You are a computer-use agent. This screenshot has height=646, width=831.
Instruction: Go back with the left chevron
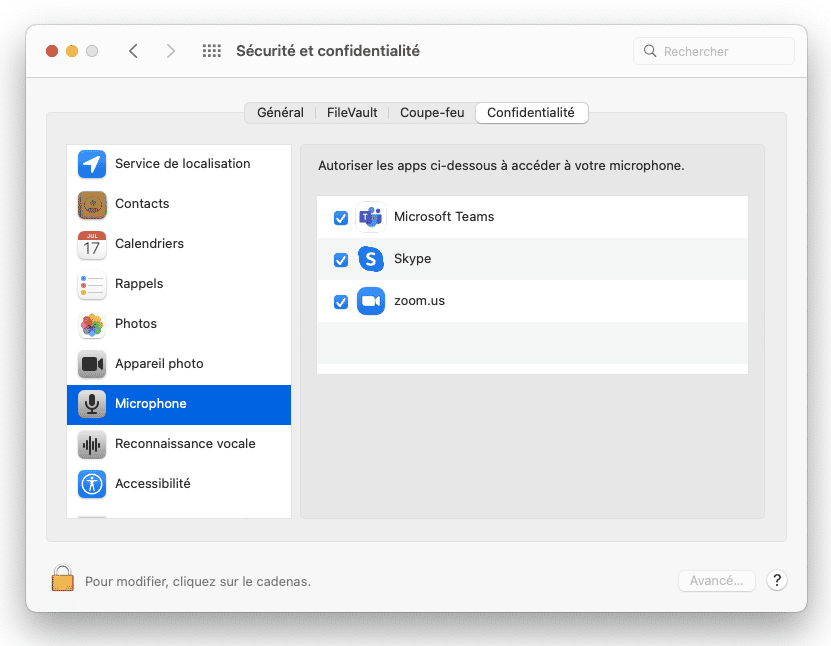(134, 51)
